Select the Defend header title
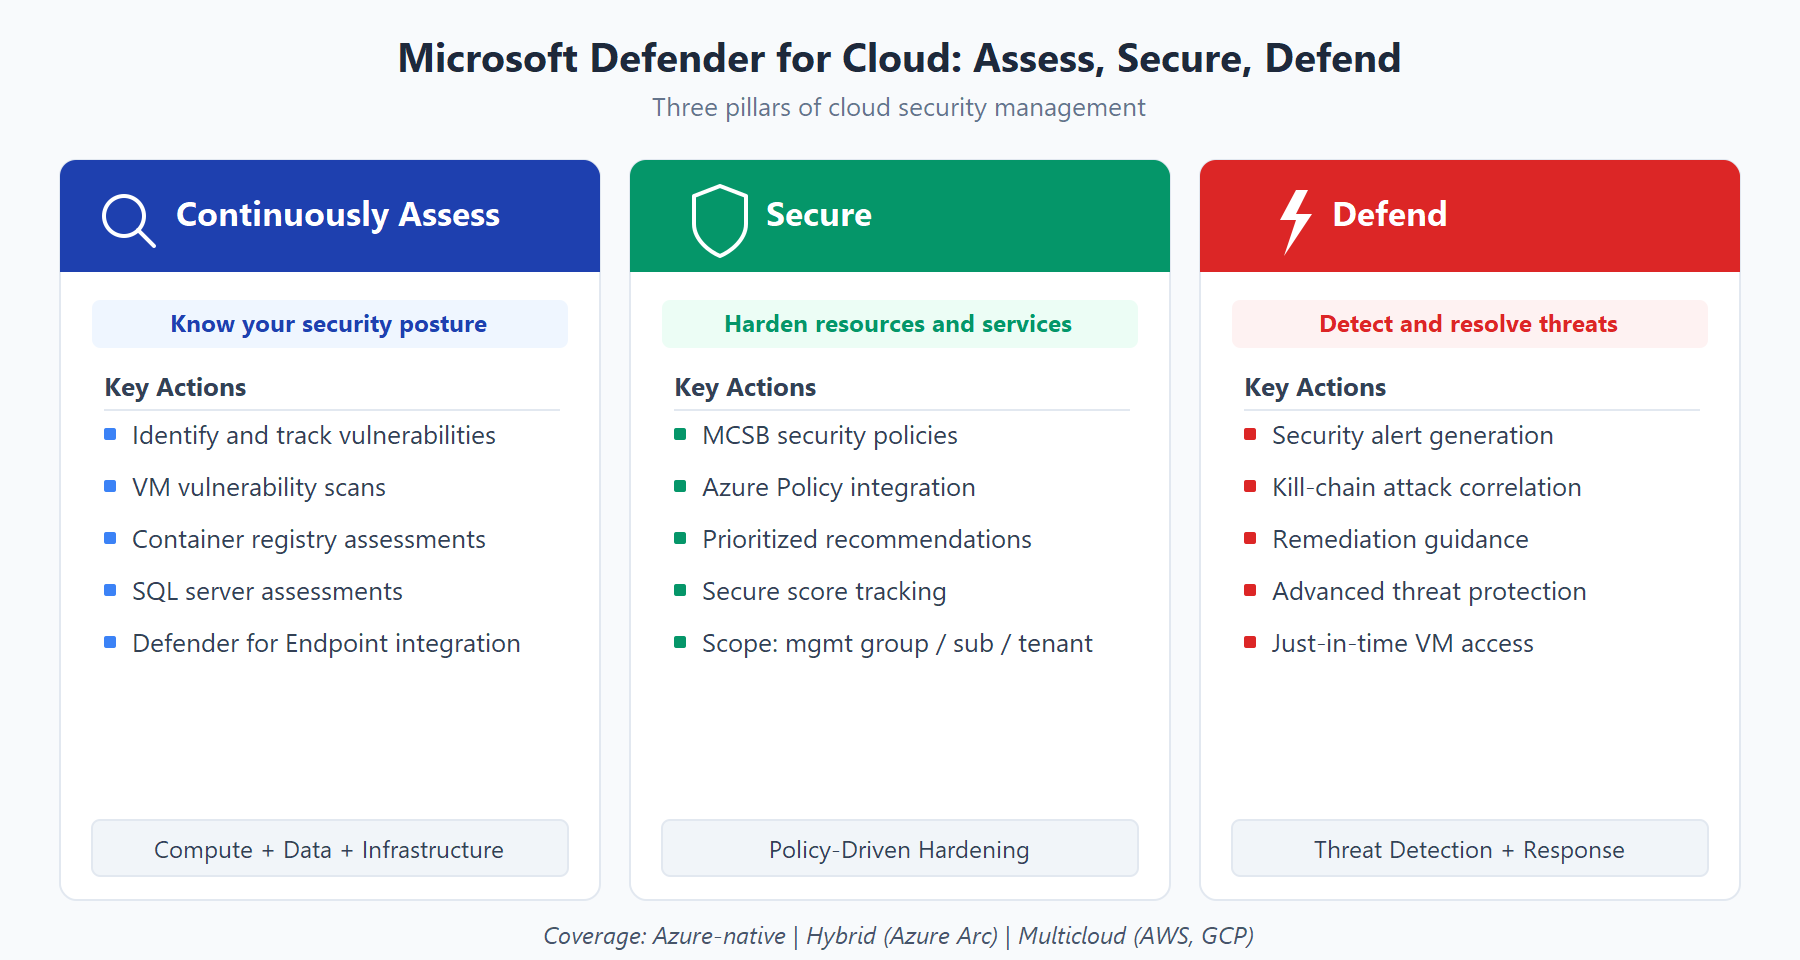Image resolution: width=1800 pixels, height=960 pixels. click(1390, 214)
